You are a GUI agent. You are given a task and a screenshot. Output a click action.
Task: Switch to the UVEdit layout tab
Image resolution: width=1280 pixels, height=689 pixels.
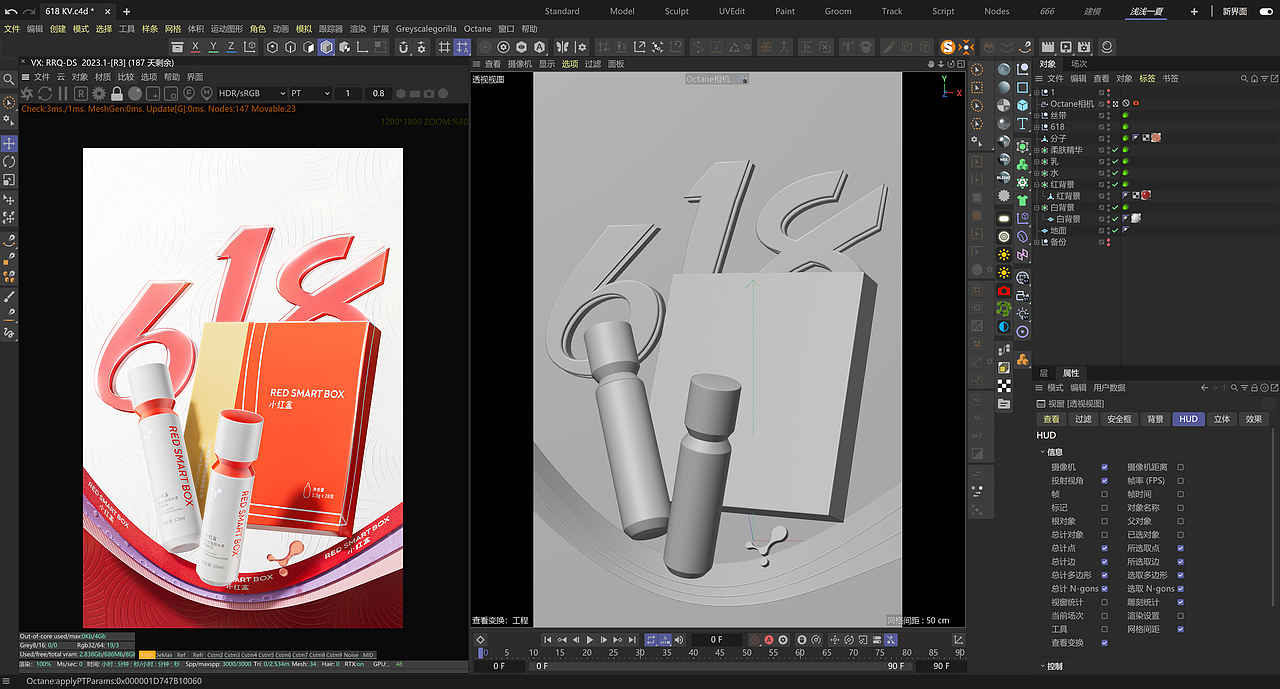(731, 11)
